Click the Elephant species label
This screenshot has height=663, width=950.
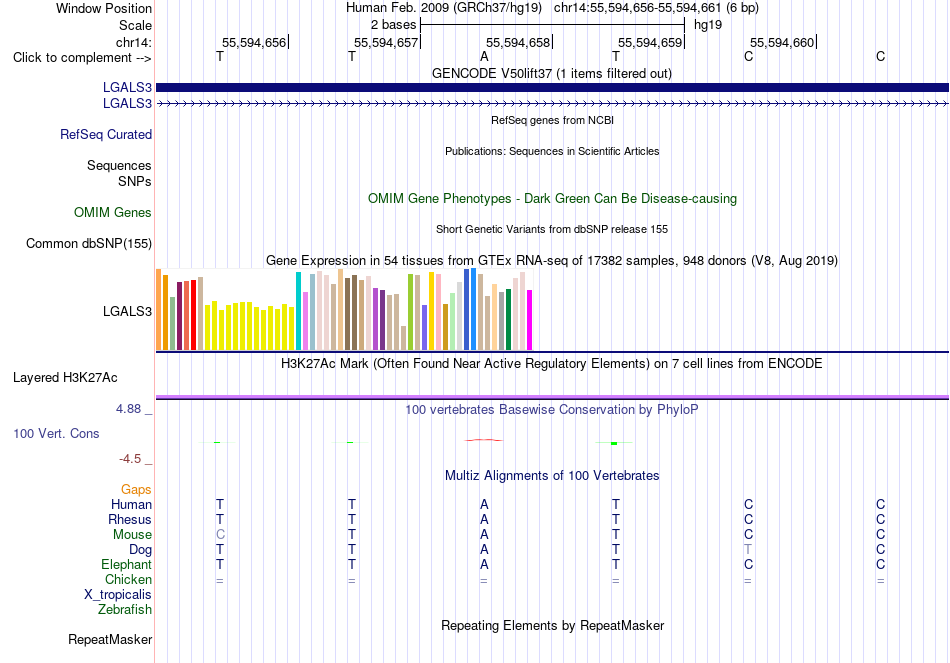coord(127,564)
